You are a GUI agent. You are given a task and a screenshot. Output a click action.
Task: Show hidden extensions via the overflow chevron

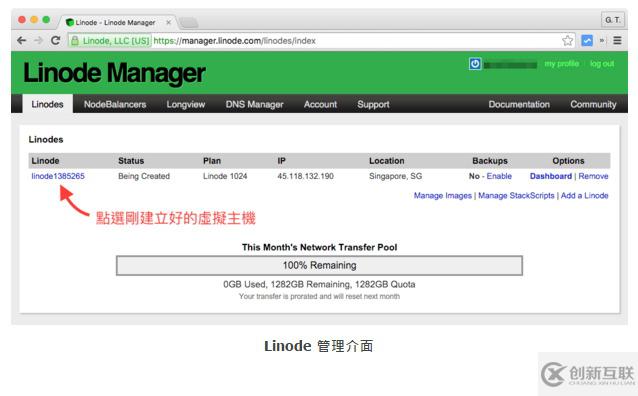click(x=602, y=41)
